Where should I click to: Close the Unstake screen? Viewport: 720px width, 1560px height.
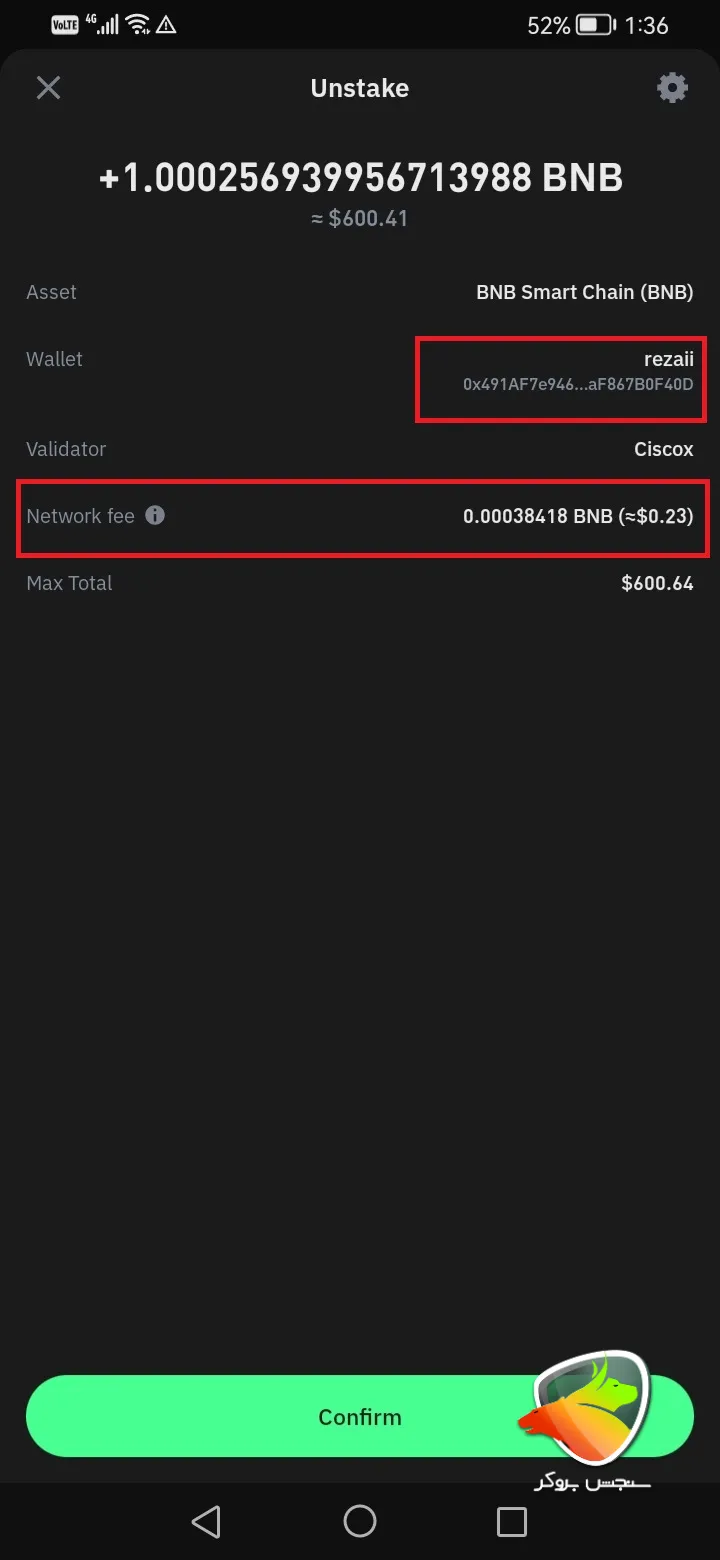point(48,88)
